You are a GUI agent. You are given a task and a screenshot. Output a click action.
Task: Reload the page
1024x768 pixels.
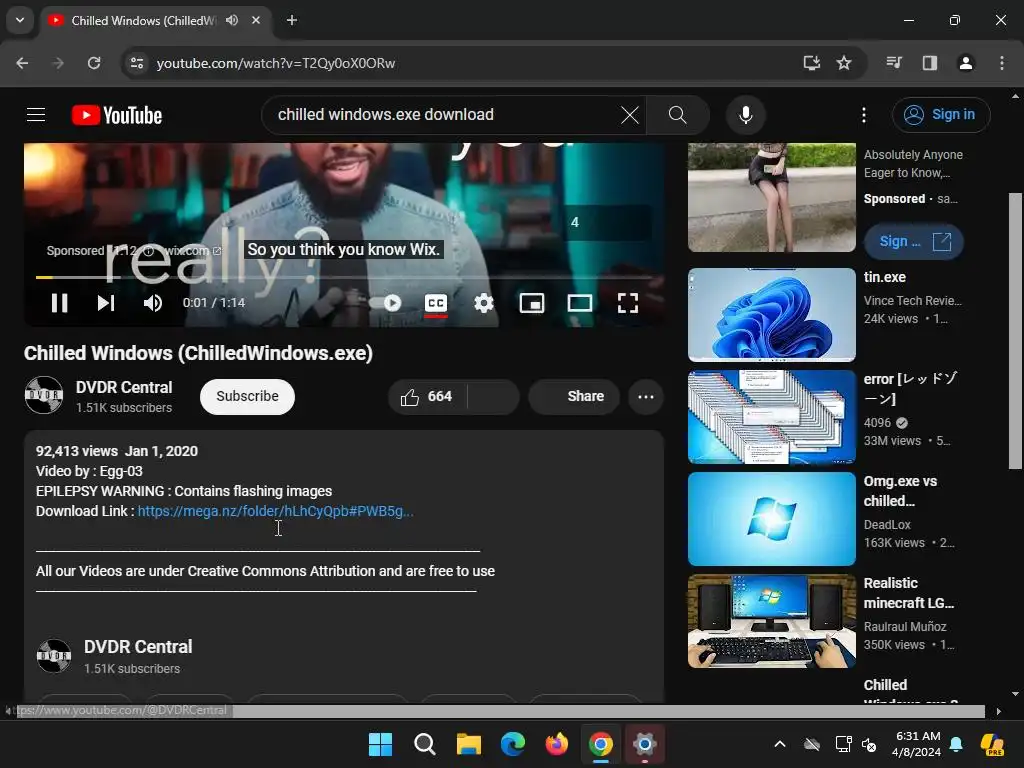click(x=94, y=63)
